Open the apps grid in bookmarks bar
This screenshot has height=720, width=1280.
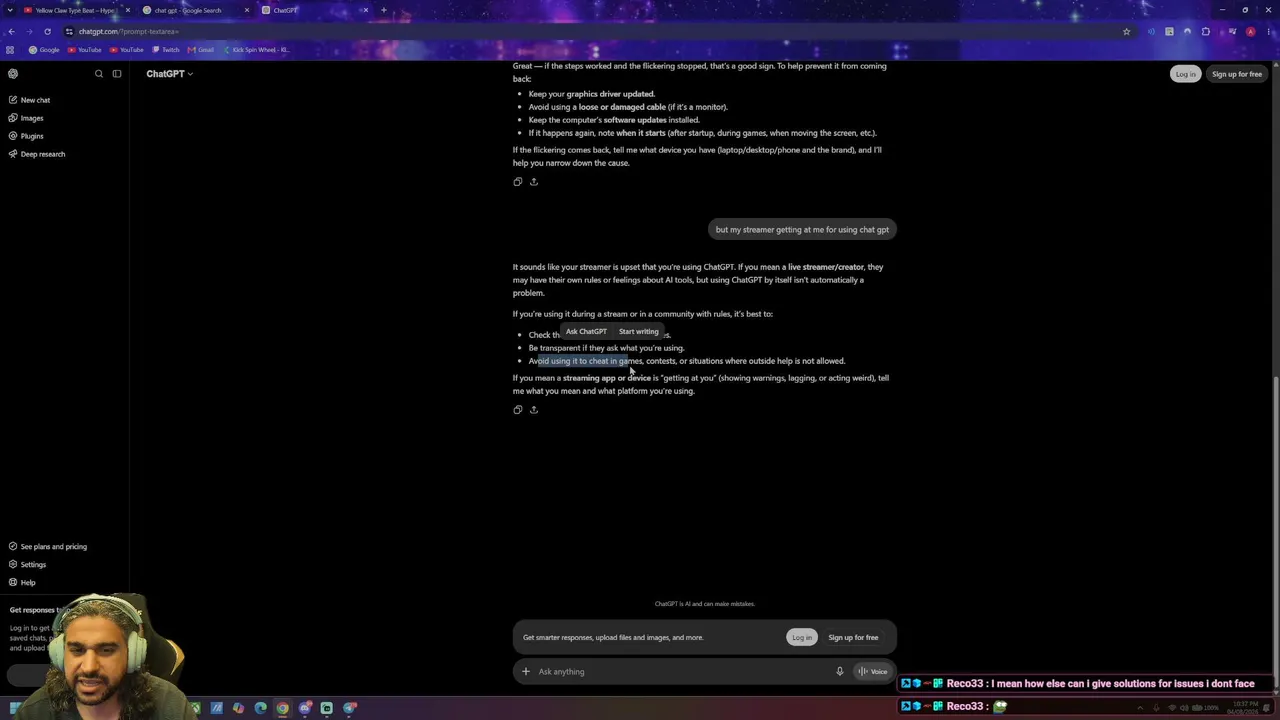(10, 50)
